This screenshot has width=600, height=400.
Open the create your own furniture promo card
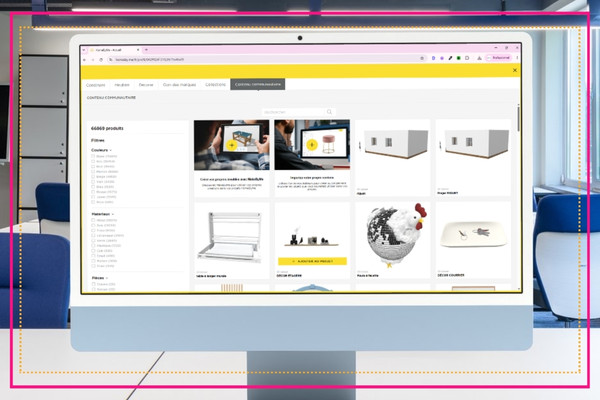click(x=232, y=158)
